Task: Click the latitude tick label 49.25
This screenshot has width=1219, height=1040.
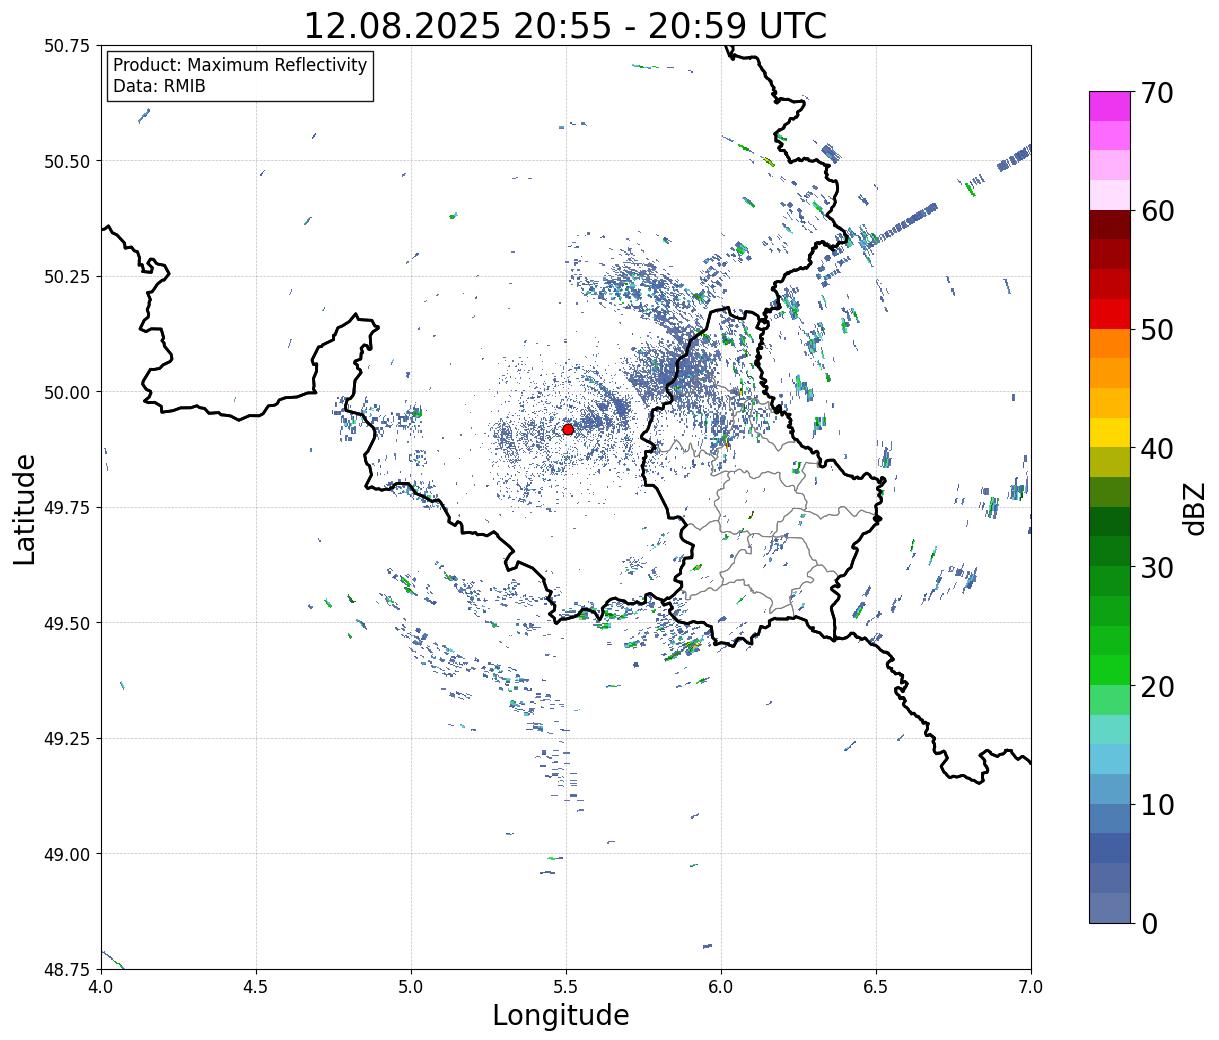Action: click(67, 739)
